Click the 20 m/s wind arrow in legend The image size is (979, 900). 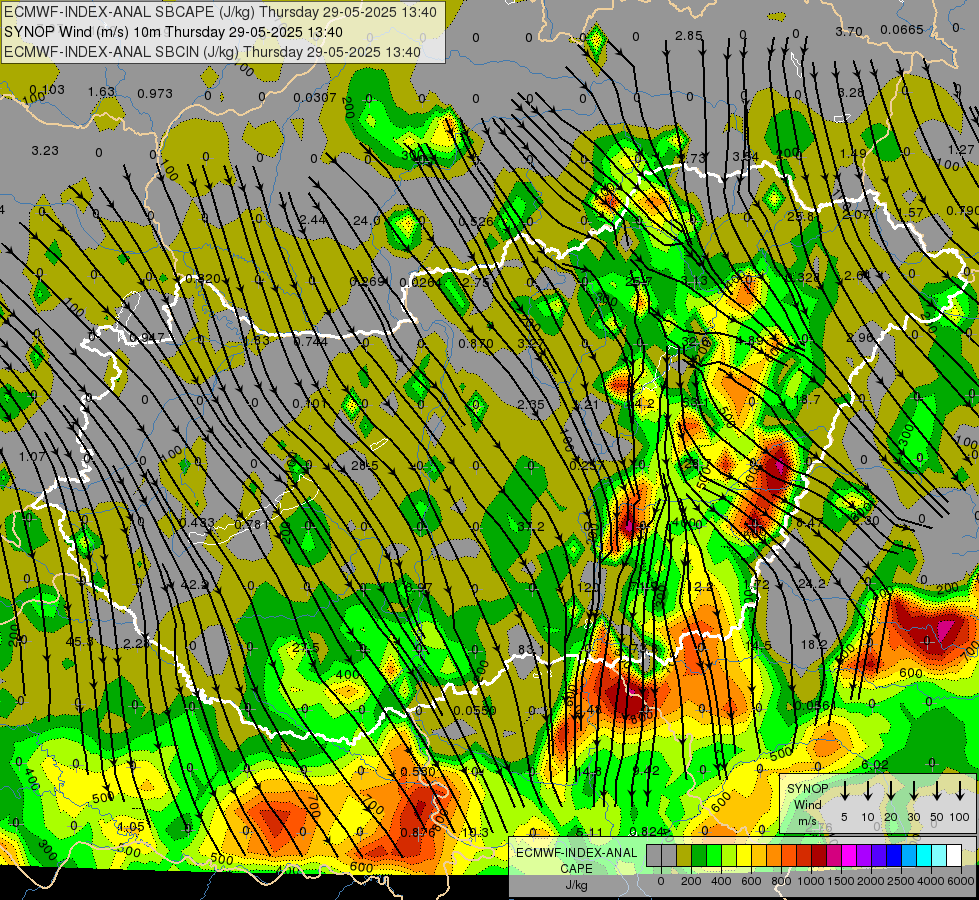(x=891, y=791)
